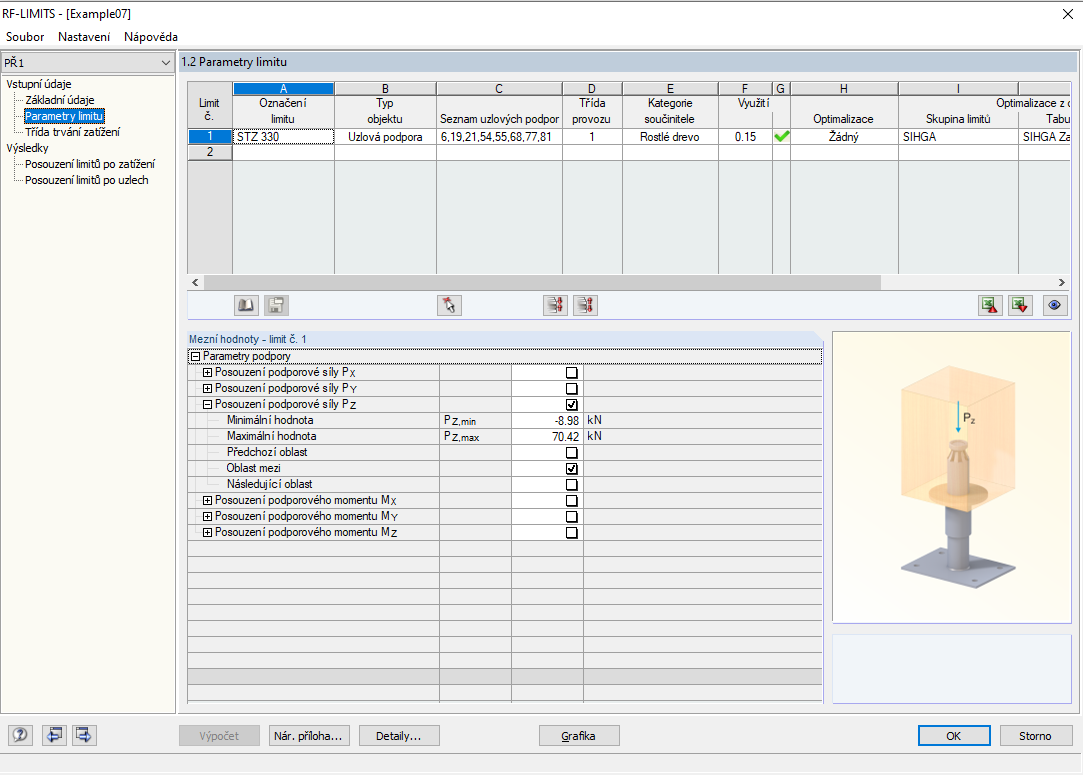Enable Posouzení podporové síly Px checkbox

(571, 372)
